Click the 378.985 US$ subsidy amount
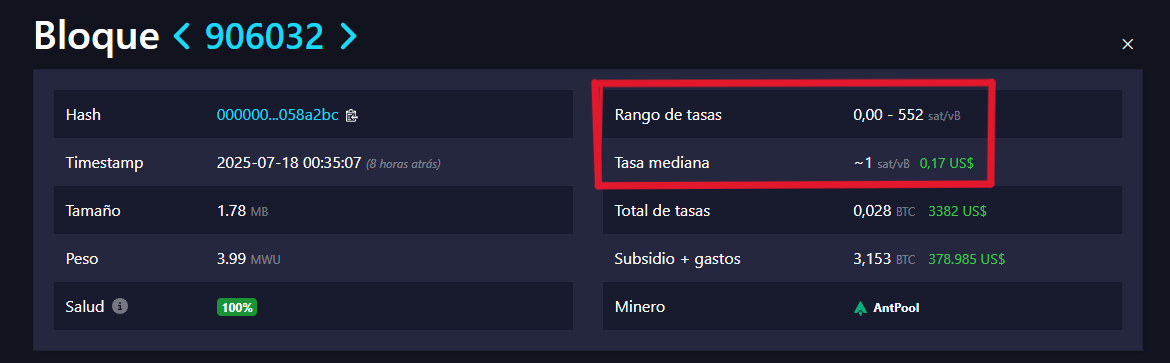1170x363 pixels. [966, 259]
